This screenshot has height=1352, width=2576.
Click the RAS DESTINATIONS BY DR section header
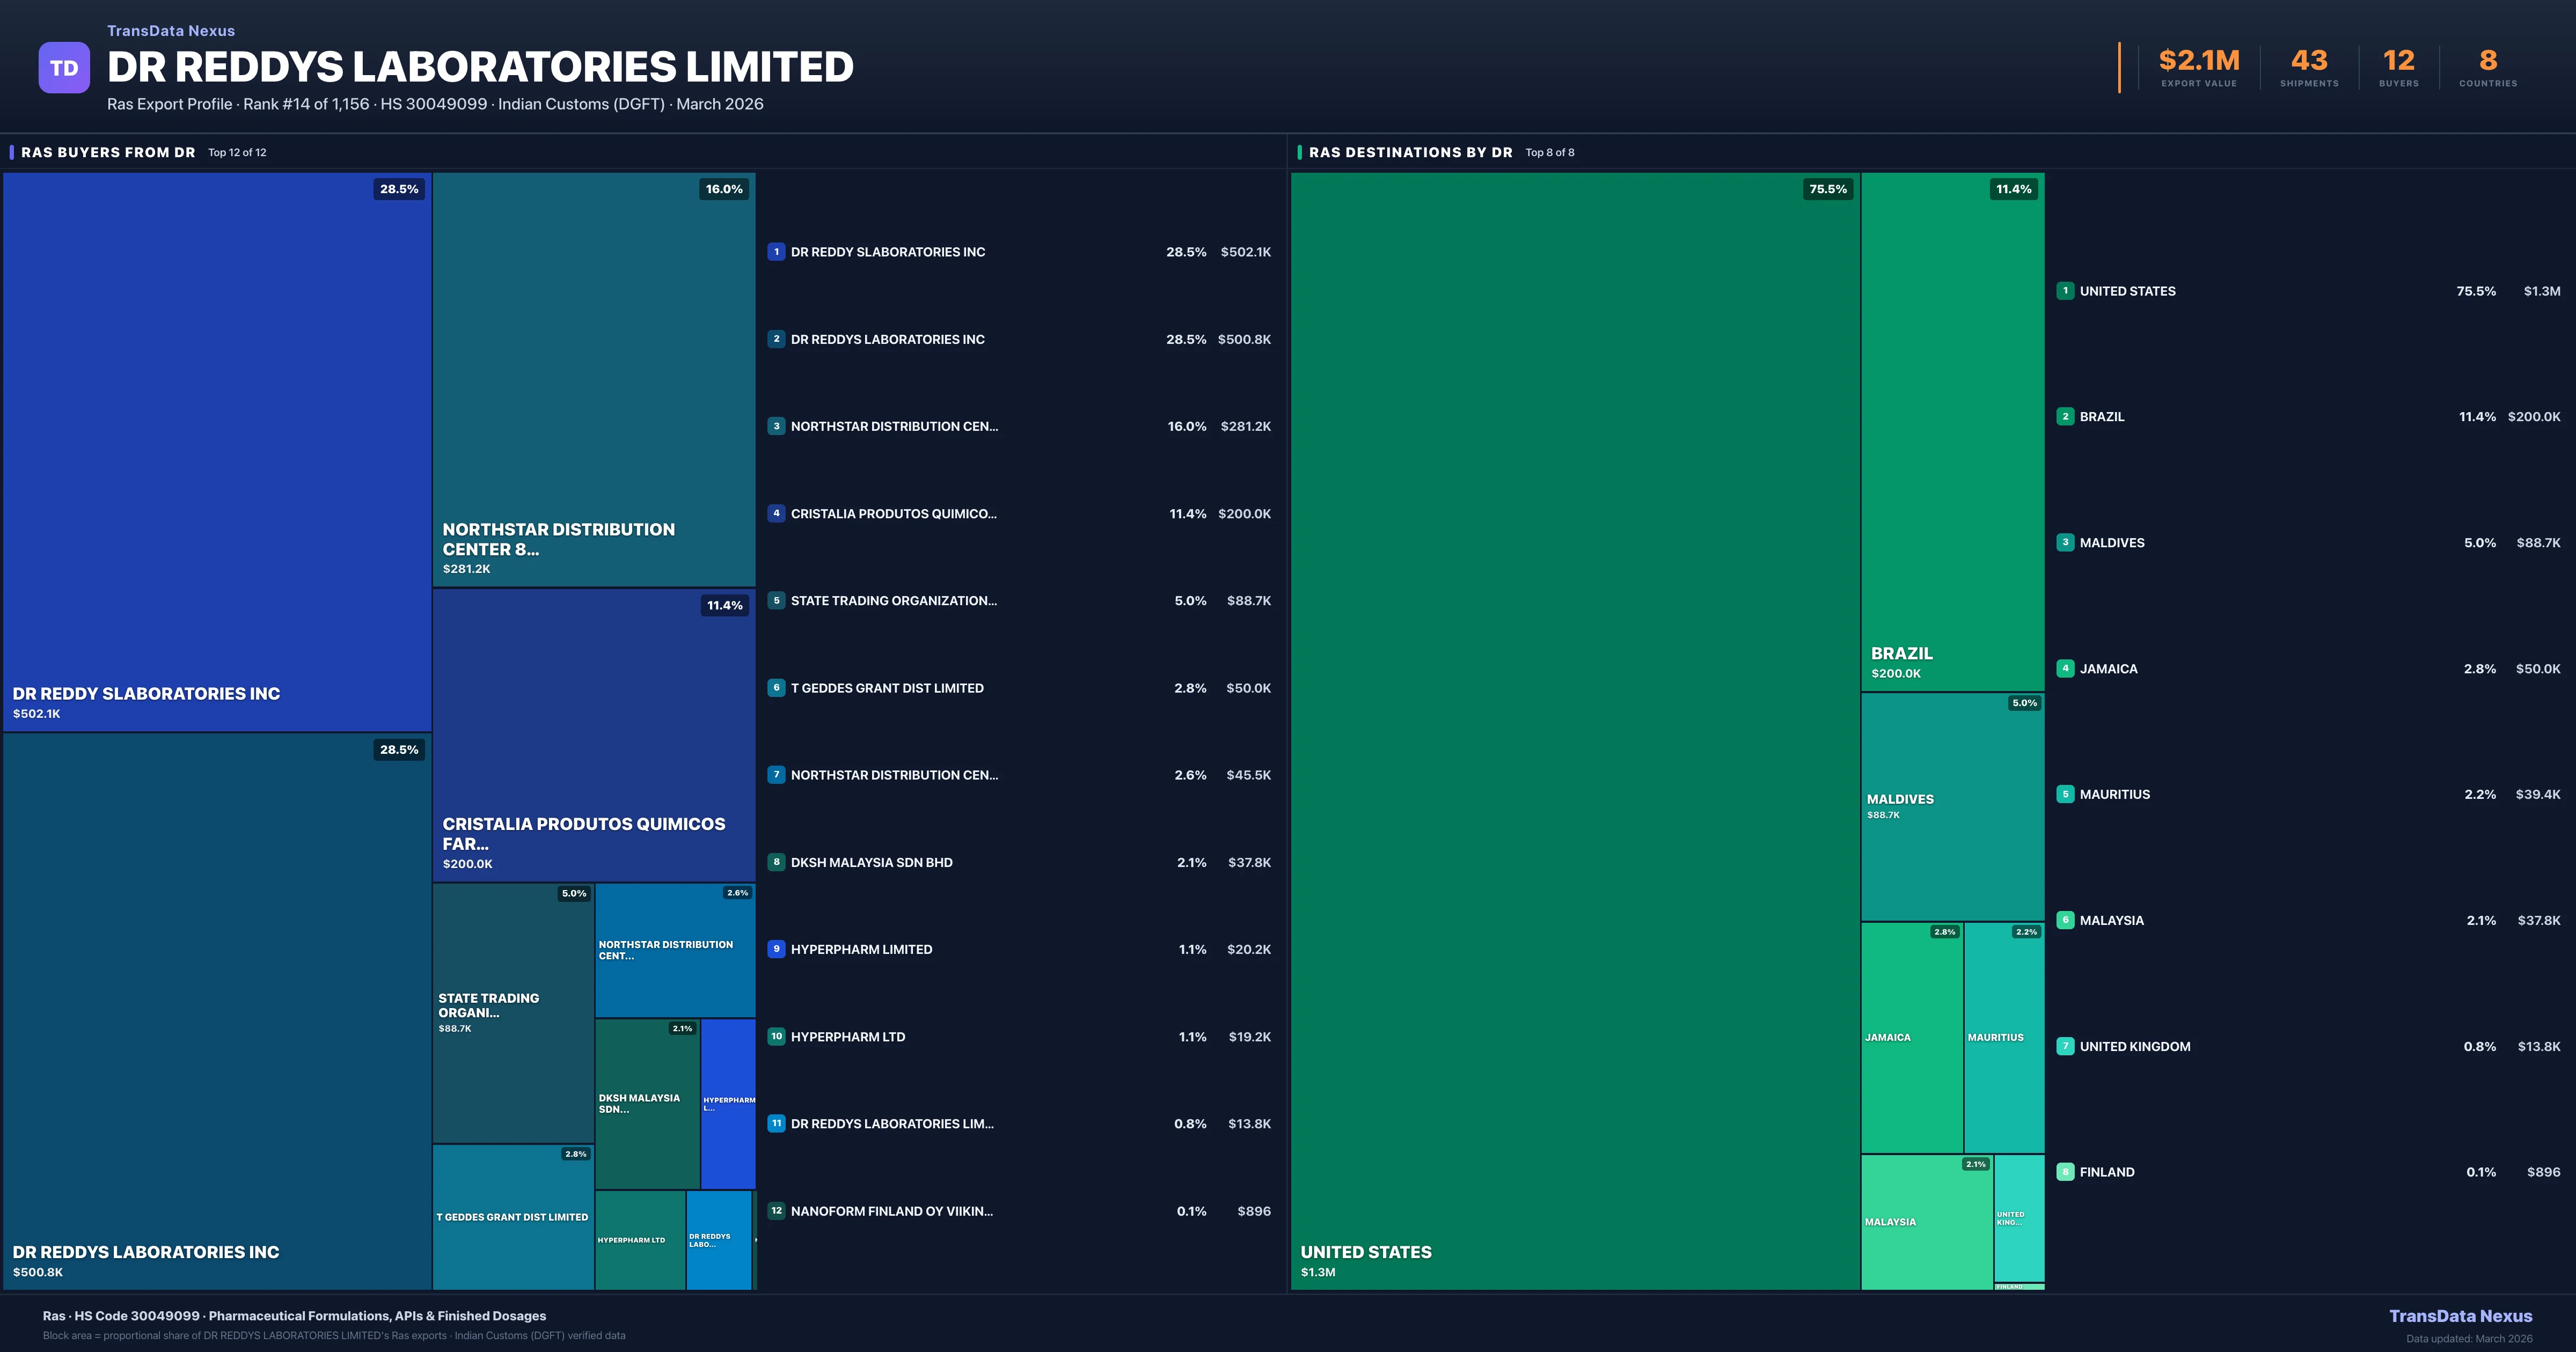coord(1410,152)
